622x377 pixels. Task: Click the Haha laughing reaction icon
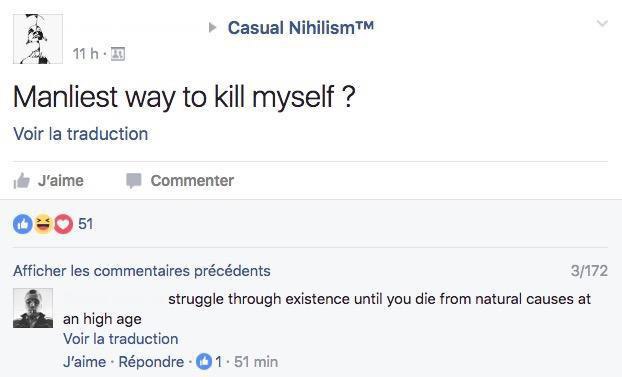(43, 224)
